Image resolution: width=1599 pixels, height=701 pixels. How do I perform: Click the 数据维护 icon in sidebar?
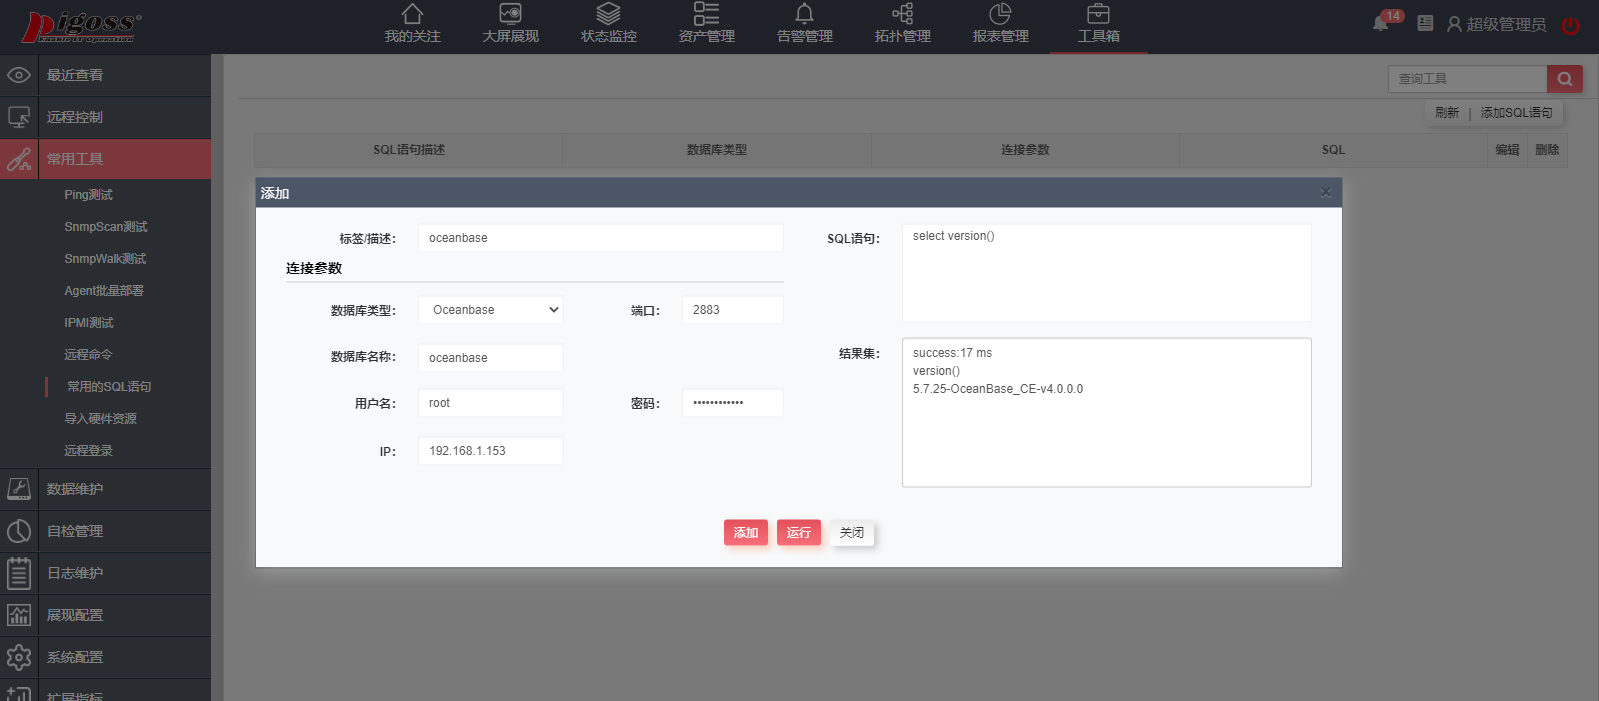19,489
